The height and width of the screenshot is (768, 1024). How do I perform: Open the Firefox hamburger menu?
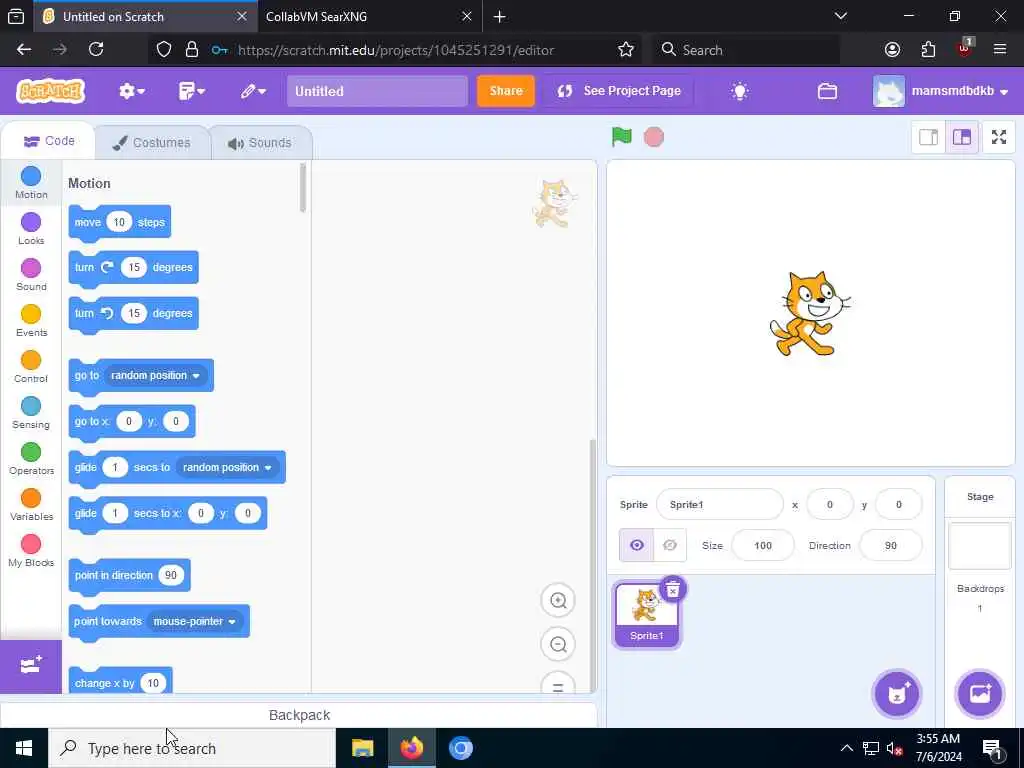point(999,49)
